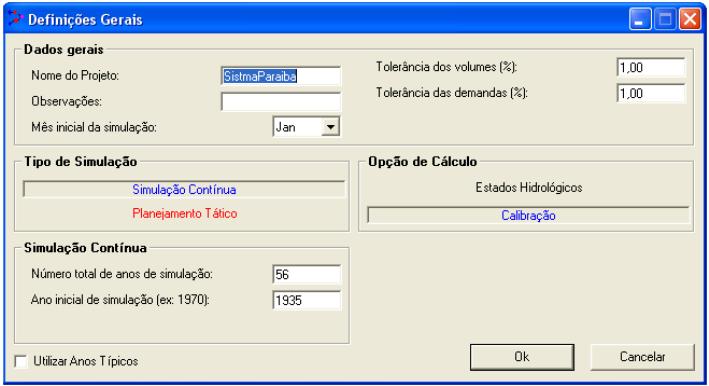Click the Tolerância dos volumes (%) label

tap(446, 67)
